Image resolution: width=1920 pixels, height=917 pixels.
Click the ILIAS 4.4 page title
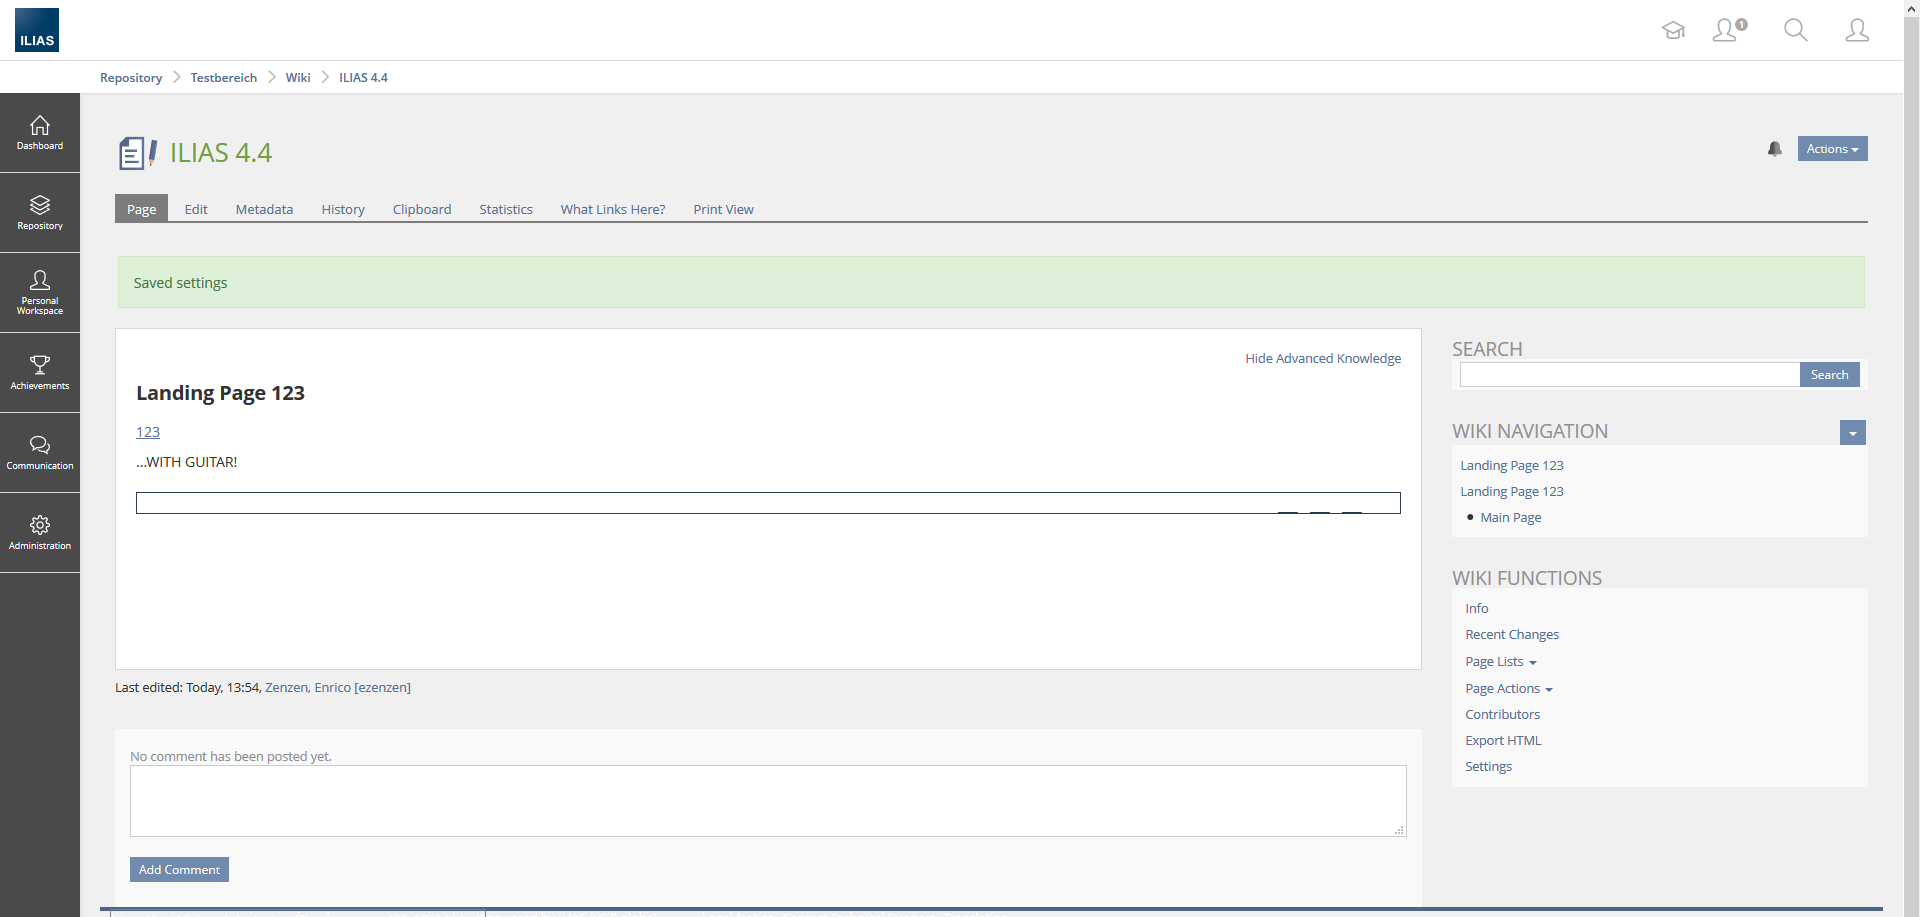coord(221,153)
